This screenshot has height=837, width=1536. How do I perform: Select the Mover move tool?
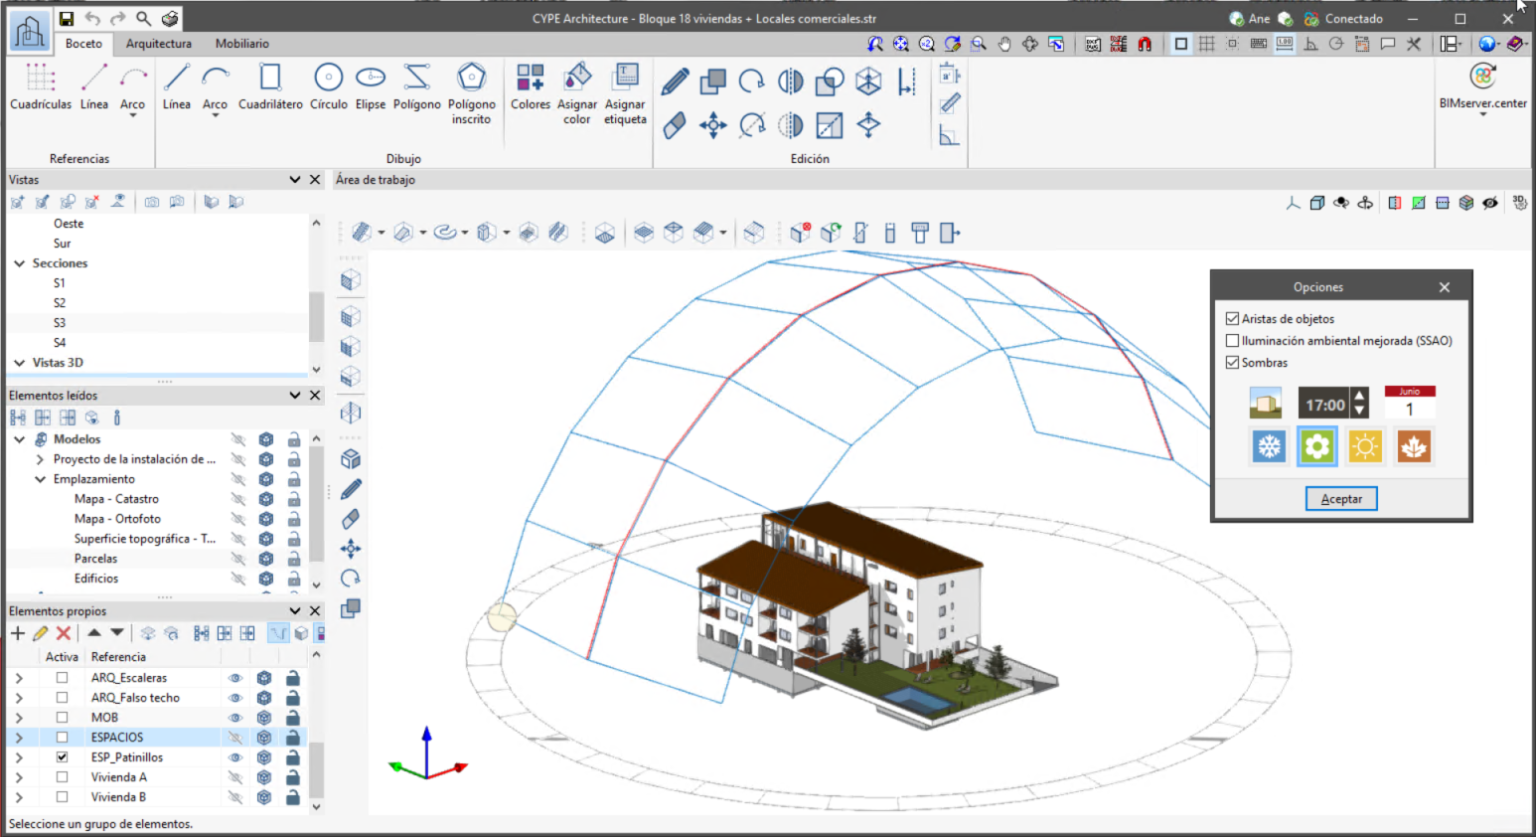[x=713, y=125]
